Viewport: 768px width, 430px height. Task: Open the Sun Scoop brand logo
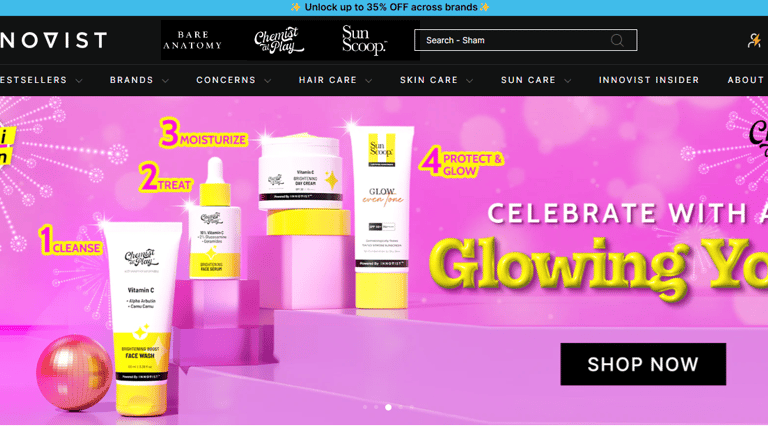click(x=364, y=40)
